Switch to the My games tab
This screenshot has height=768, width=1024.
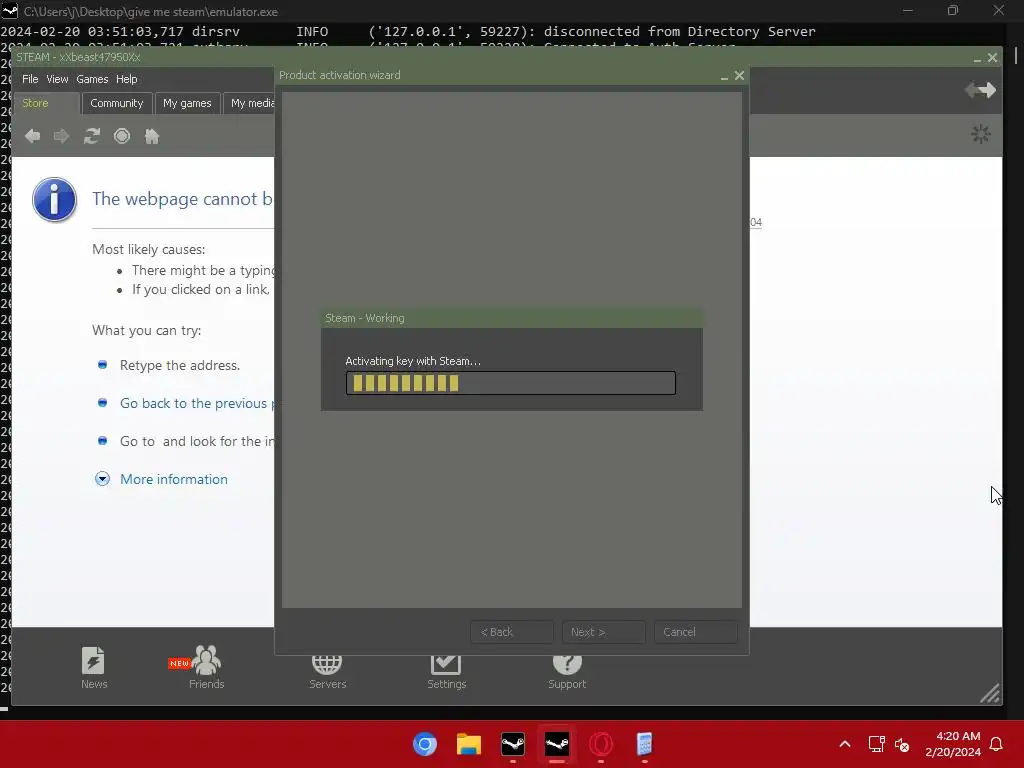tap(187, 103)
